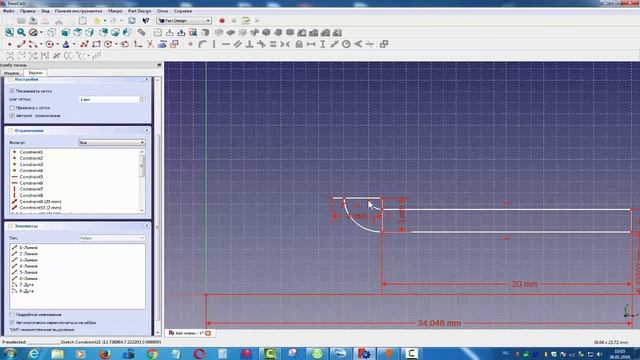Open the circle tool dropdown arrow
The width and height of the screenshot is (640, 360).
tap(57, 44)
